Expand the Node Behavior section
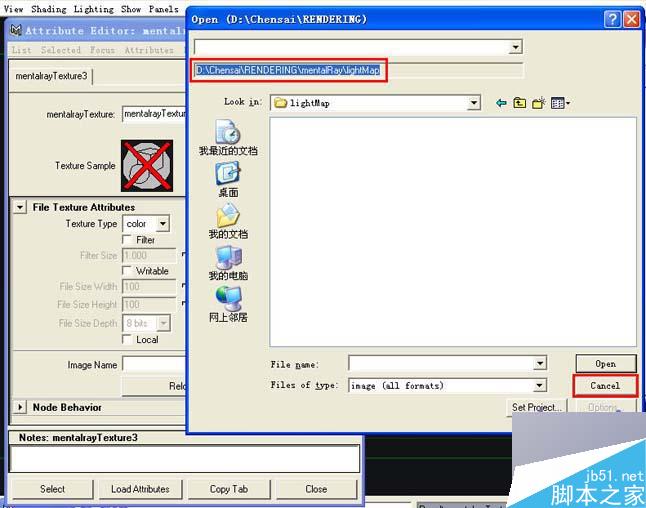Image resolution: width=646 pixels, height=508 pixels. click(x=20, y=407)
